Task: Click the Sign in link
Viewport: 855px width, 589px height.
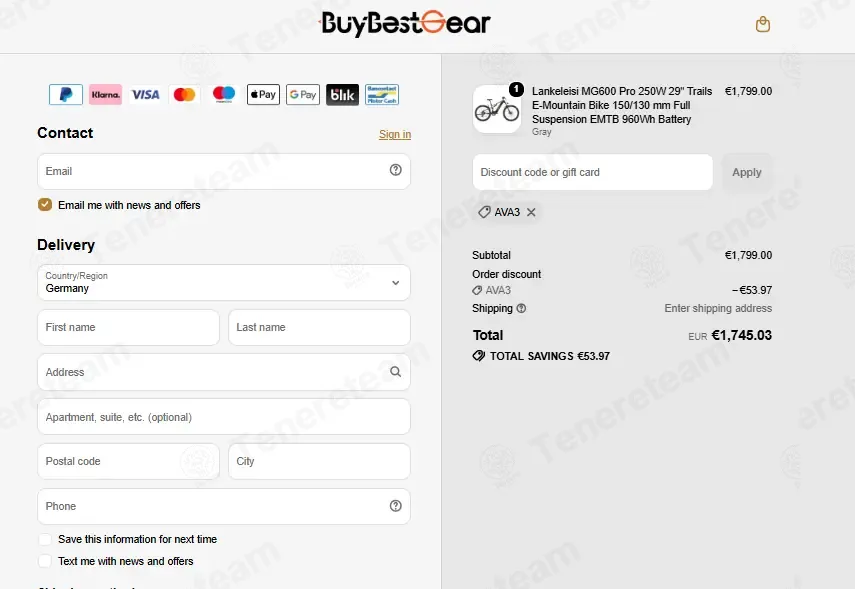Action: click(395, 134)
